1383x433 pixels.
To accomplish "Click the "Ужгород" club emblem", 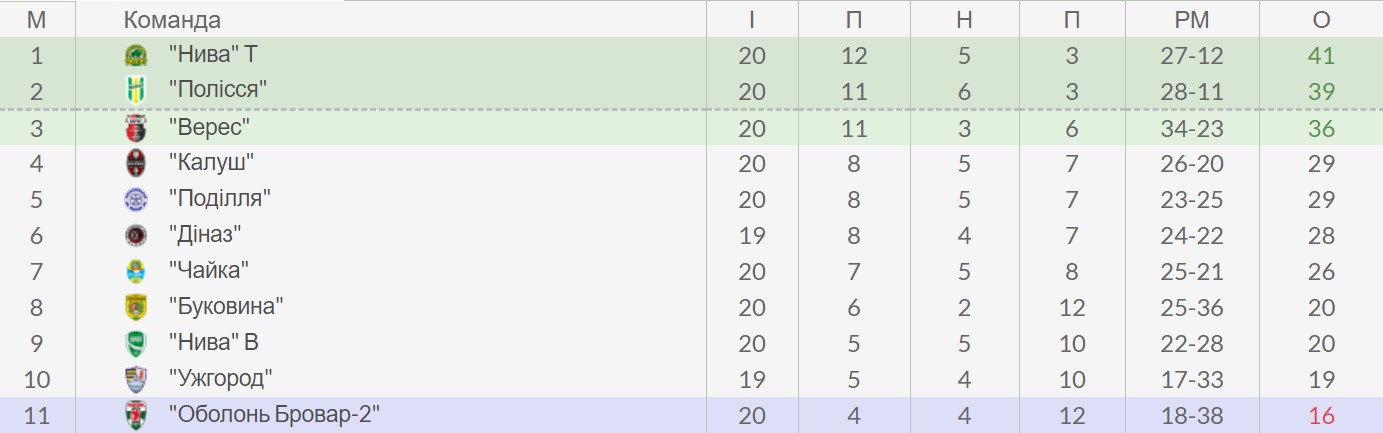I will pyautogui.click(x=135, y=379).
